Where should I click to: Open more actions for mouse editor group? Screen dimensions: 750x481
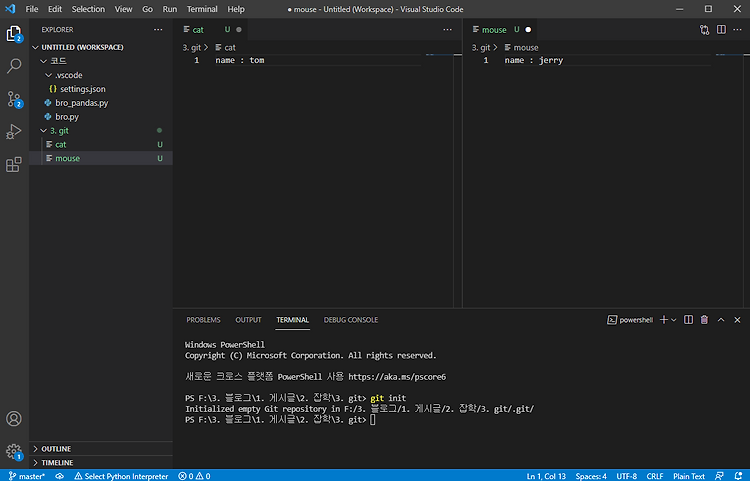pos(737,30)
